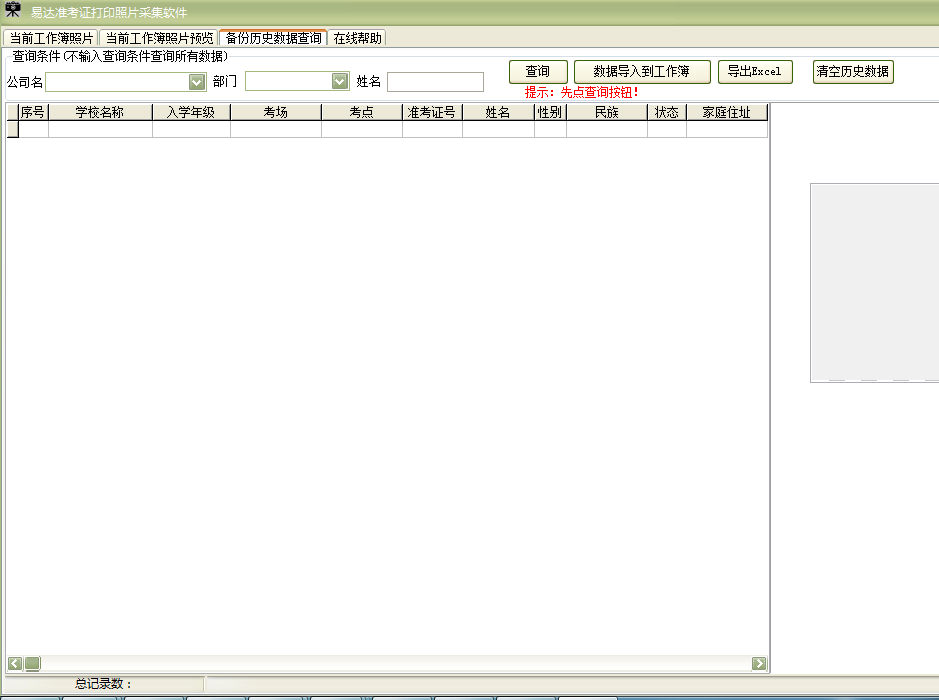Click the 清空历史数据 button

[x=852, y=72]
